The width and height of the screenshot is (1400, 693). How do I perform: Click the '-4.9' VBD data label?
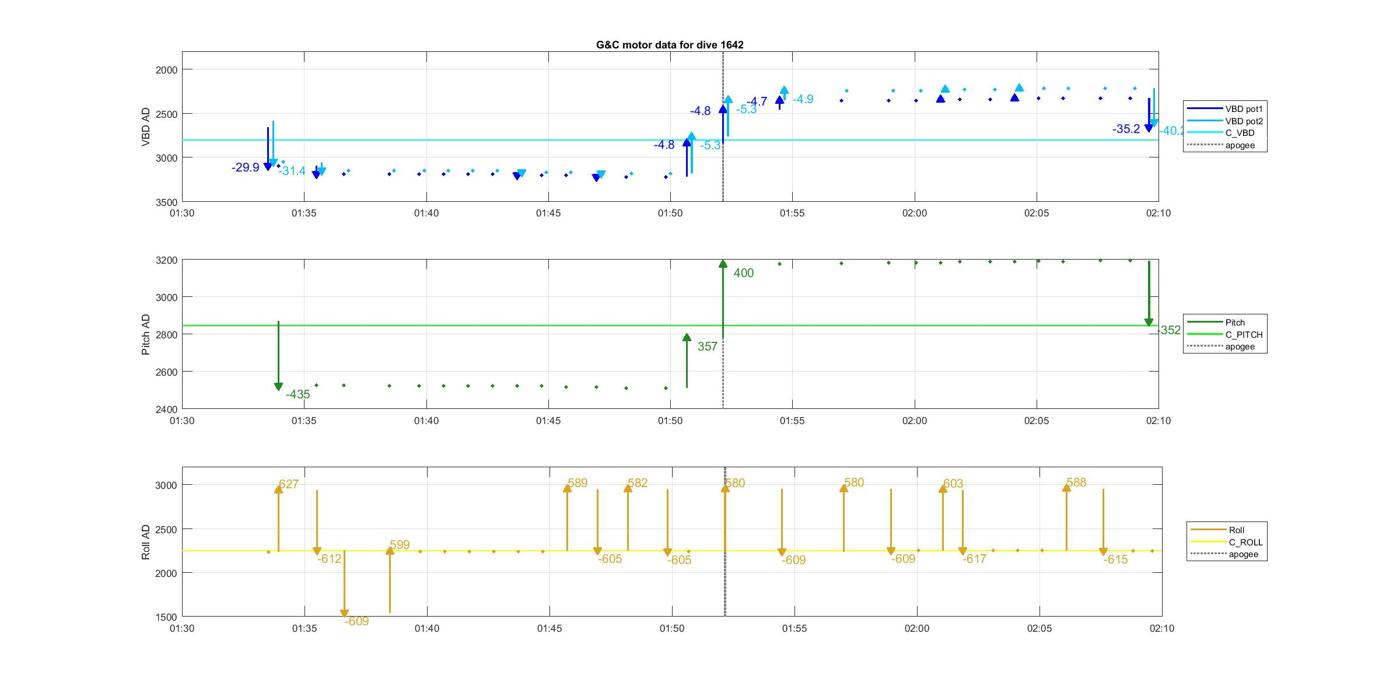pyautogui.click(x=803, y=99)
